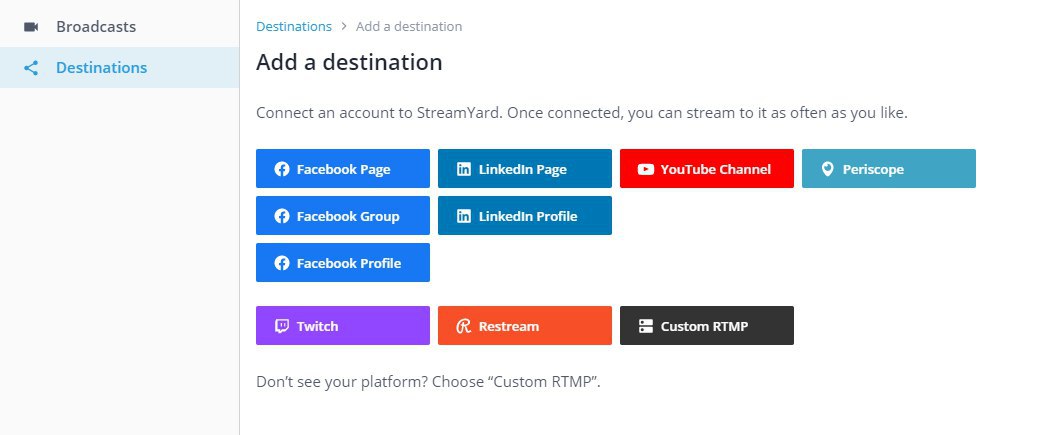Click the LinkedIn logo on LinkedIn Profile
The image size is (1043, 435).
click(464, 216)
